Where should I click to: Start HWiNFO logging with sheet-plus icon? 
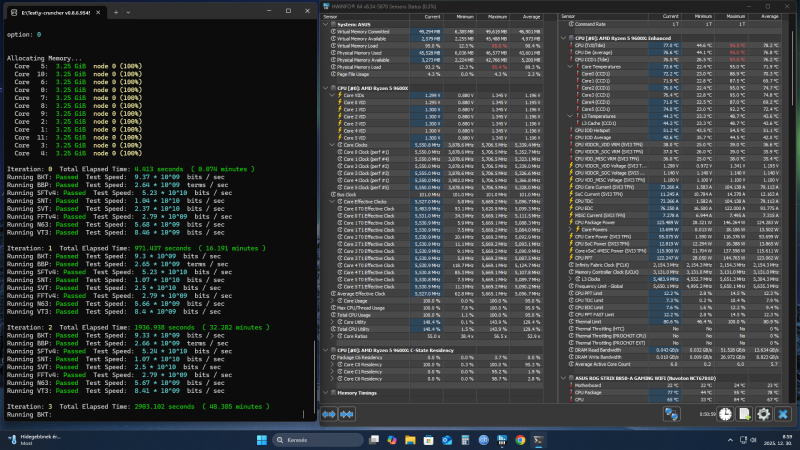coord(744,414)
